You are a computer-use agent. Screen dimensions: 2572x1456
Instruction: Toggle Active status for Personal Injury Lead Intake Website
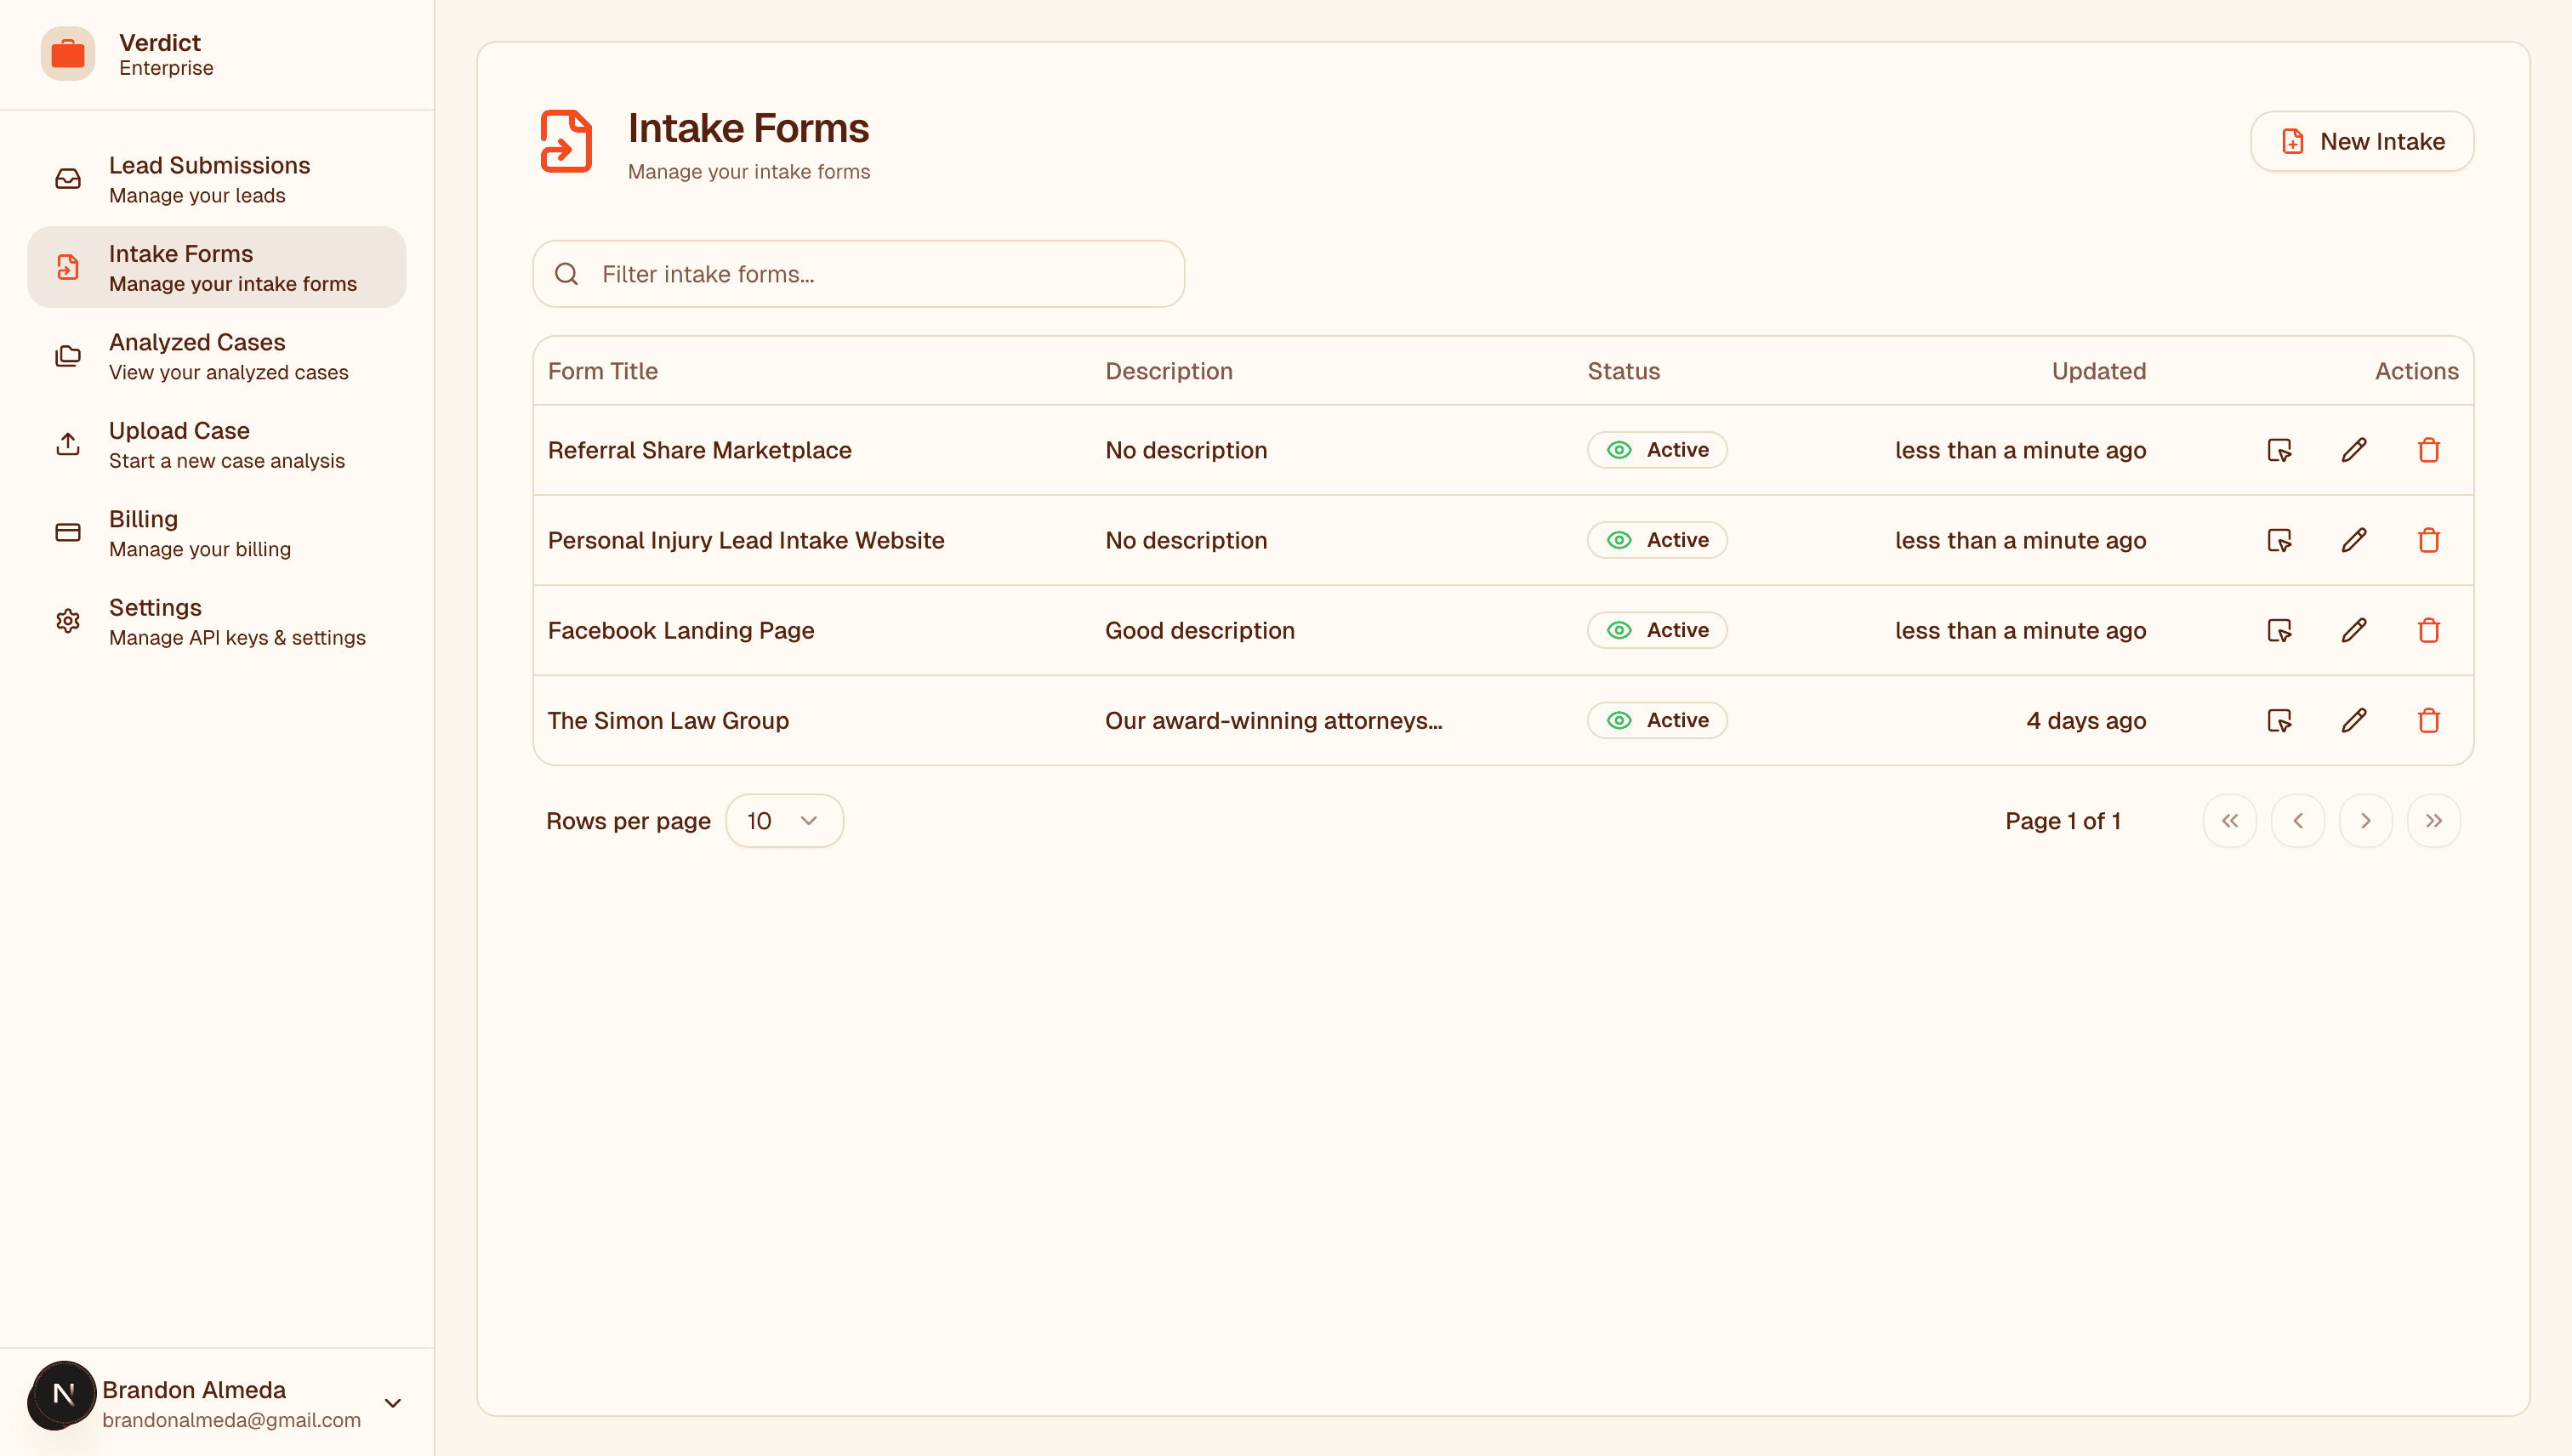click(1657, 540)
